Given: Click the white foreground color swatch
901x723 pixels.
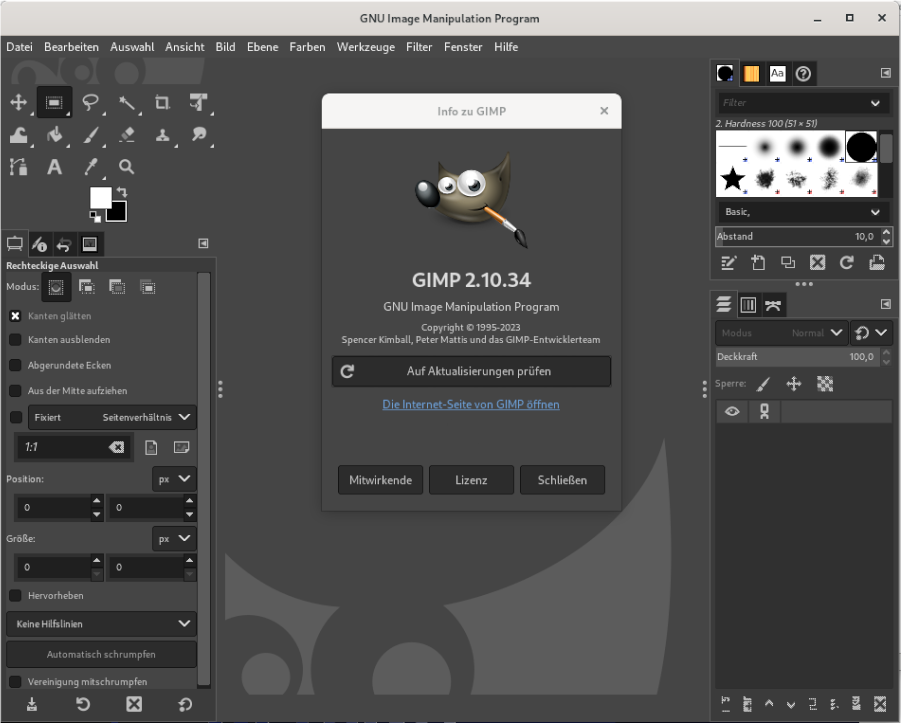Looking at the screenshot, I should (x=101, y=198).
